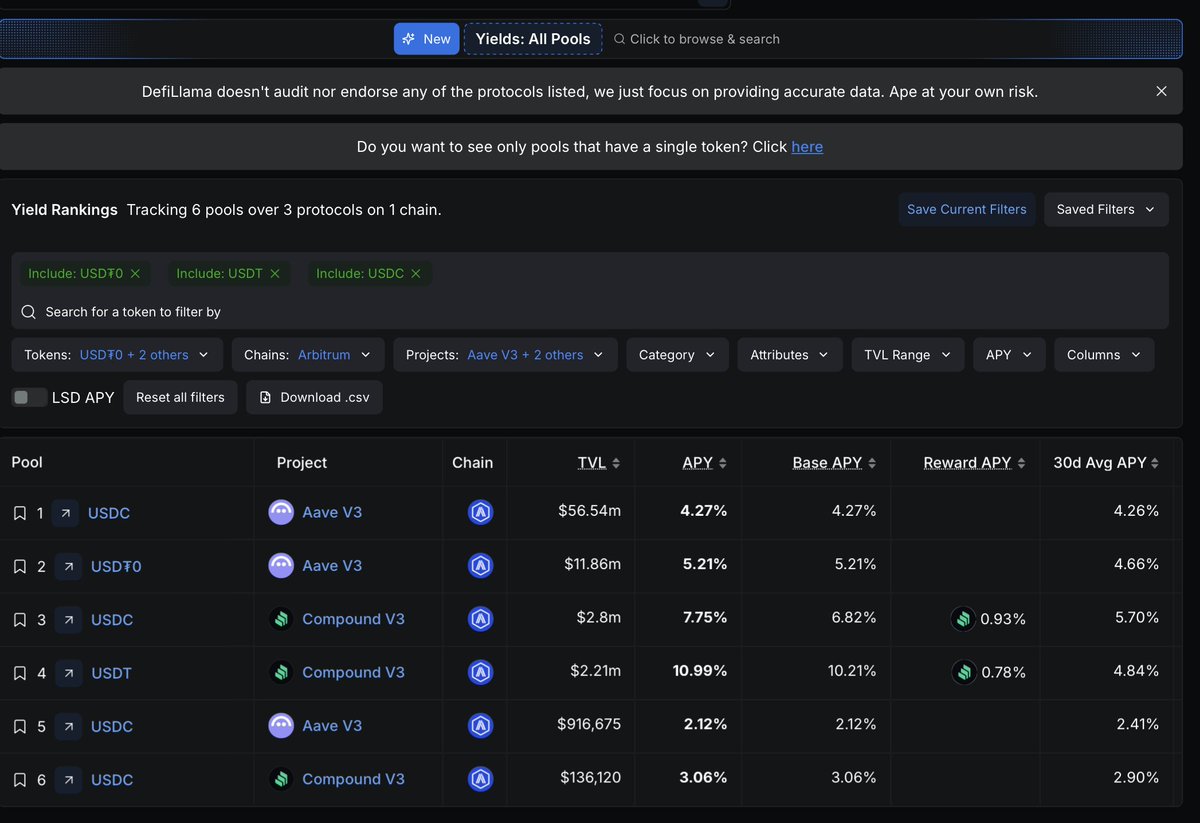This screenshot has height=823, width=1200.
Task: Click the 5.70% 30d average value
Action: pos(1138,618)
